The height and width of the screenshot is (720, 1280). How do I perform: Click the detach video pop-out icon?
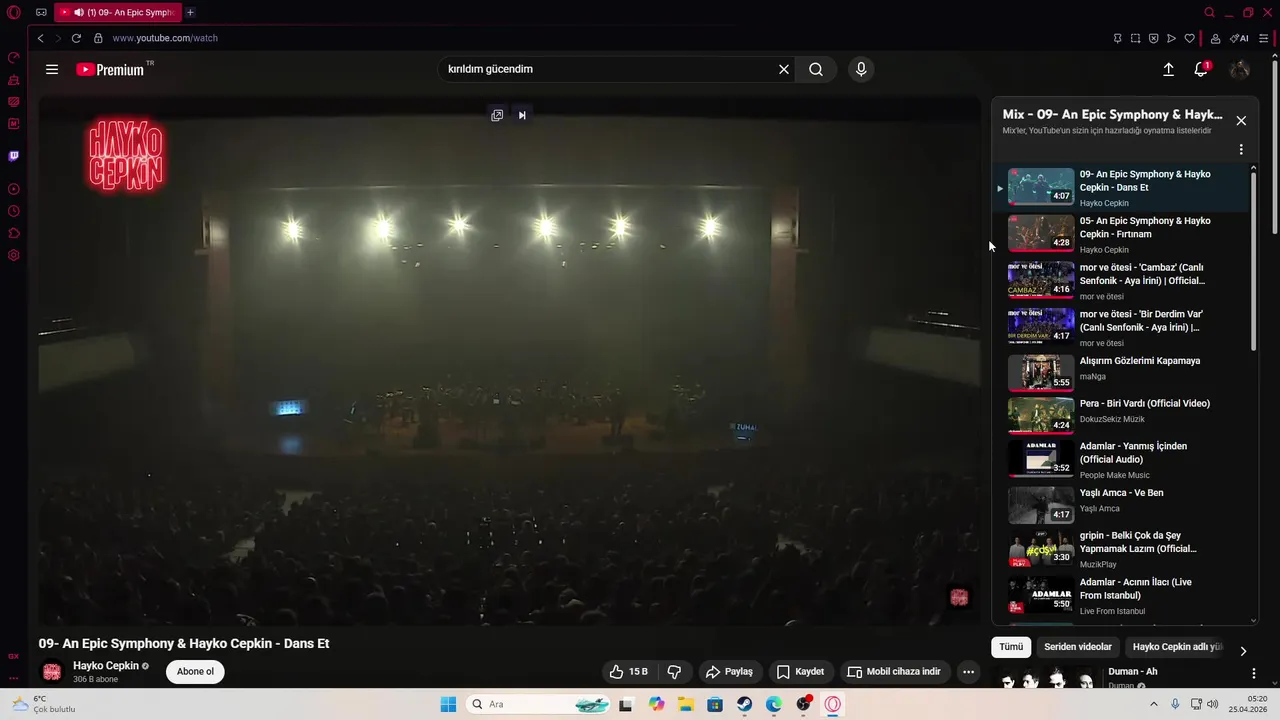tap(497, 115)
